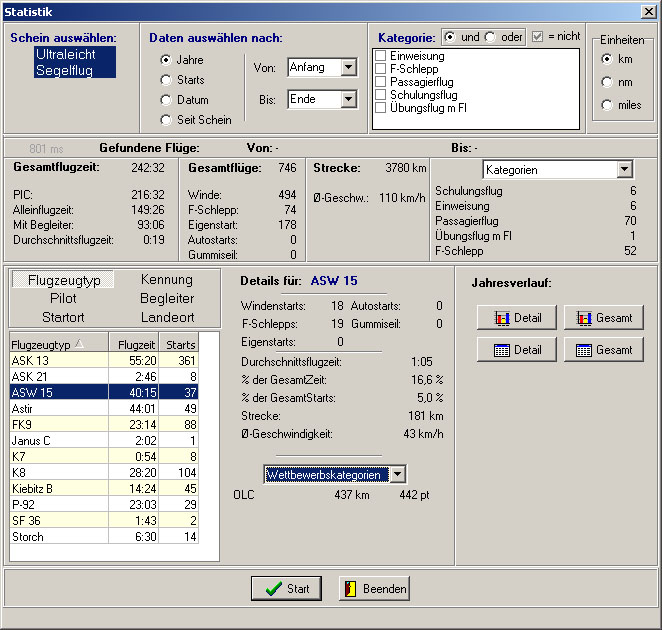
Task: Select the 'und' category radio button
Action: [450, 37]
